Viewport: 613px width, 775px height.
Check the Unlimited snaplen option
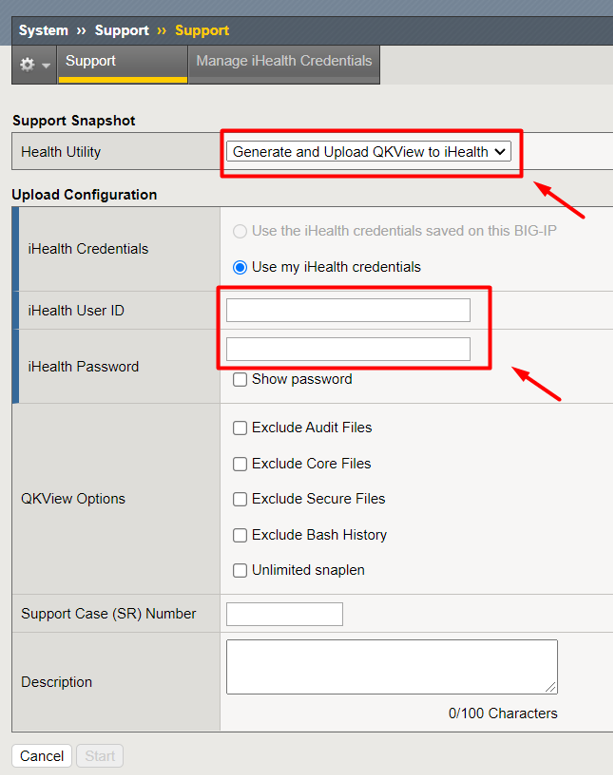[x=240, y=571]
